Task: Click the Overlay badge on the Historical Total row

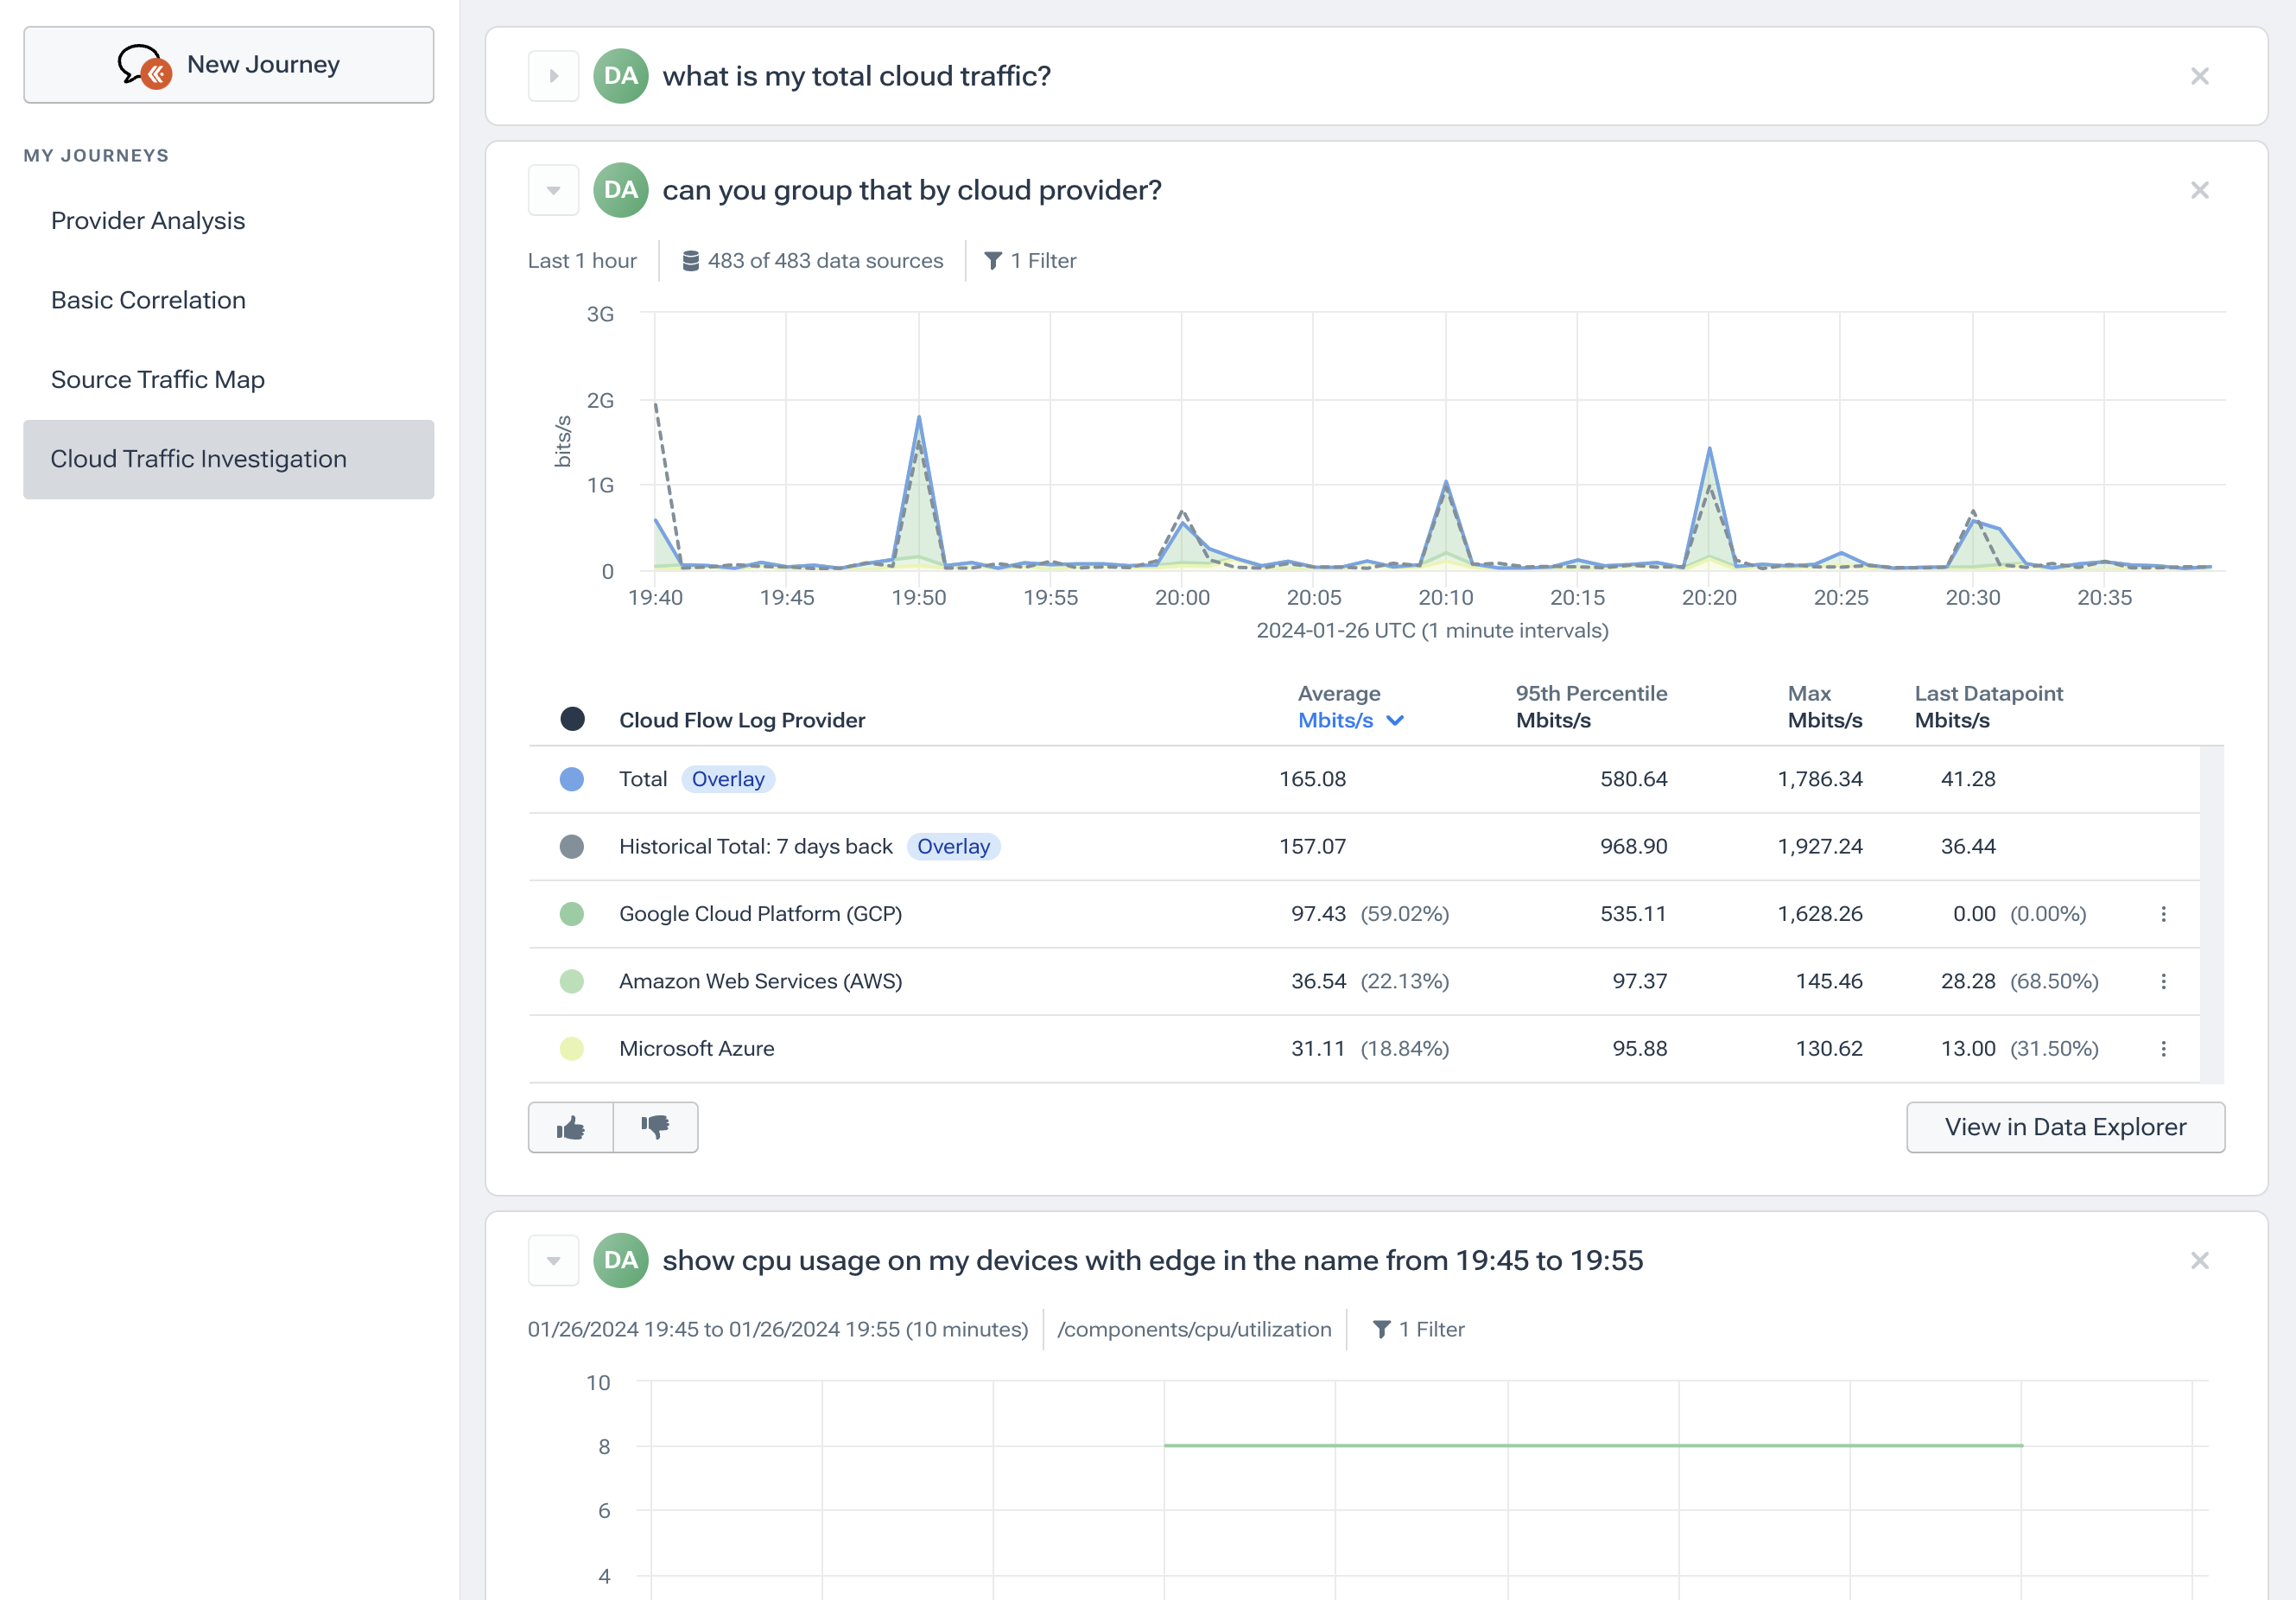Action: [x=953, y=847]
